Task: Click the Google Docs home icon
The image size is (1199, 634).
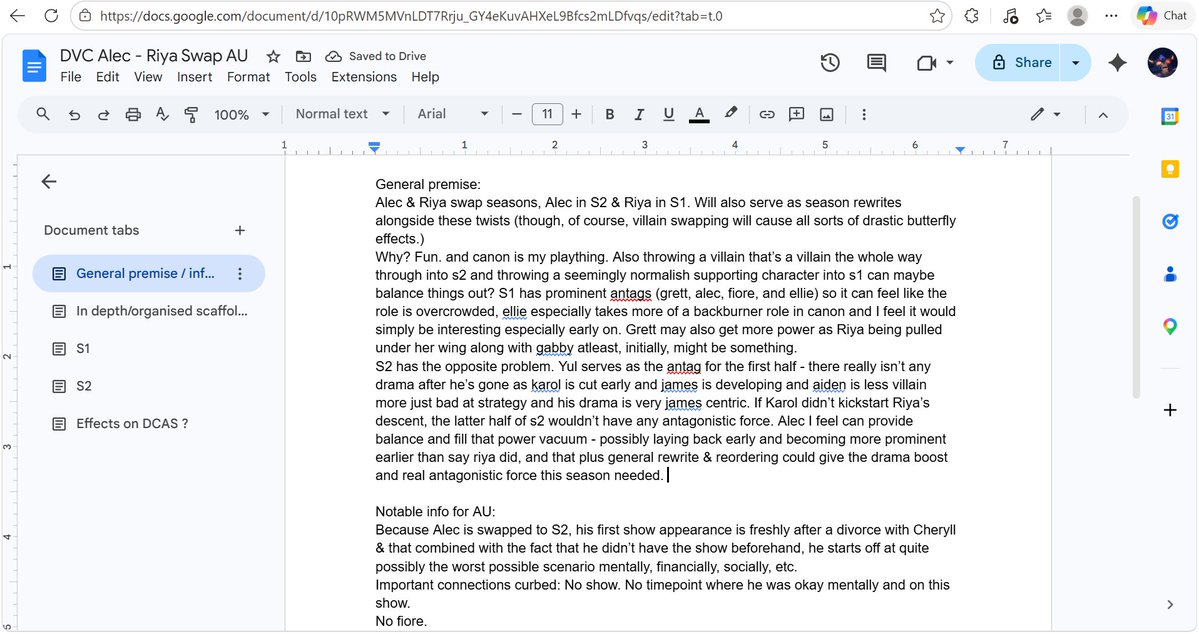Action: pyautogui.click(x=34, y=66)
